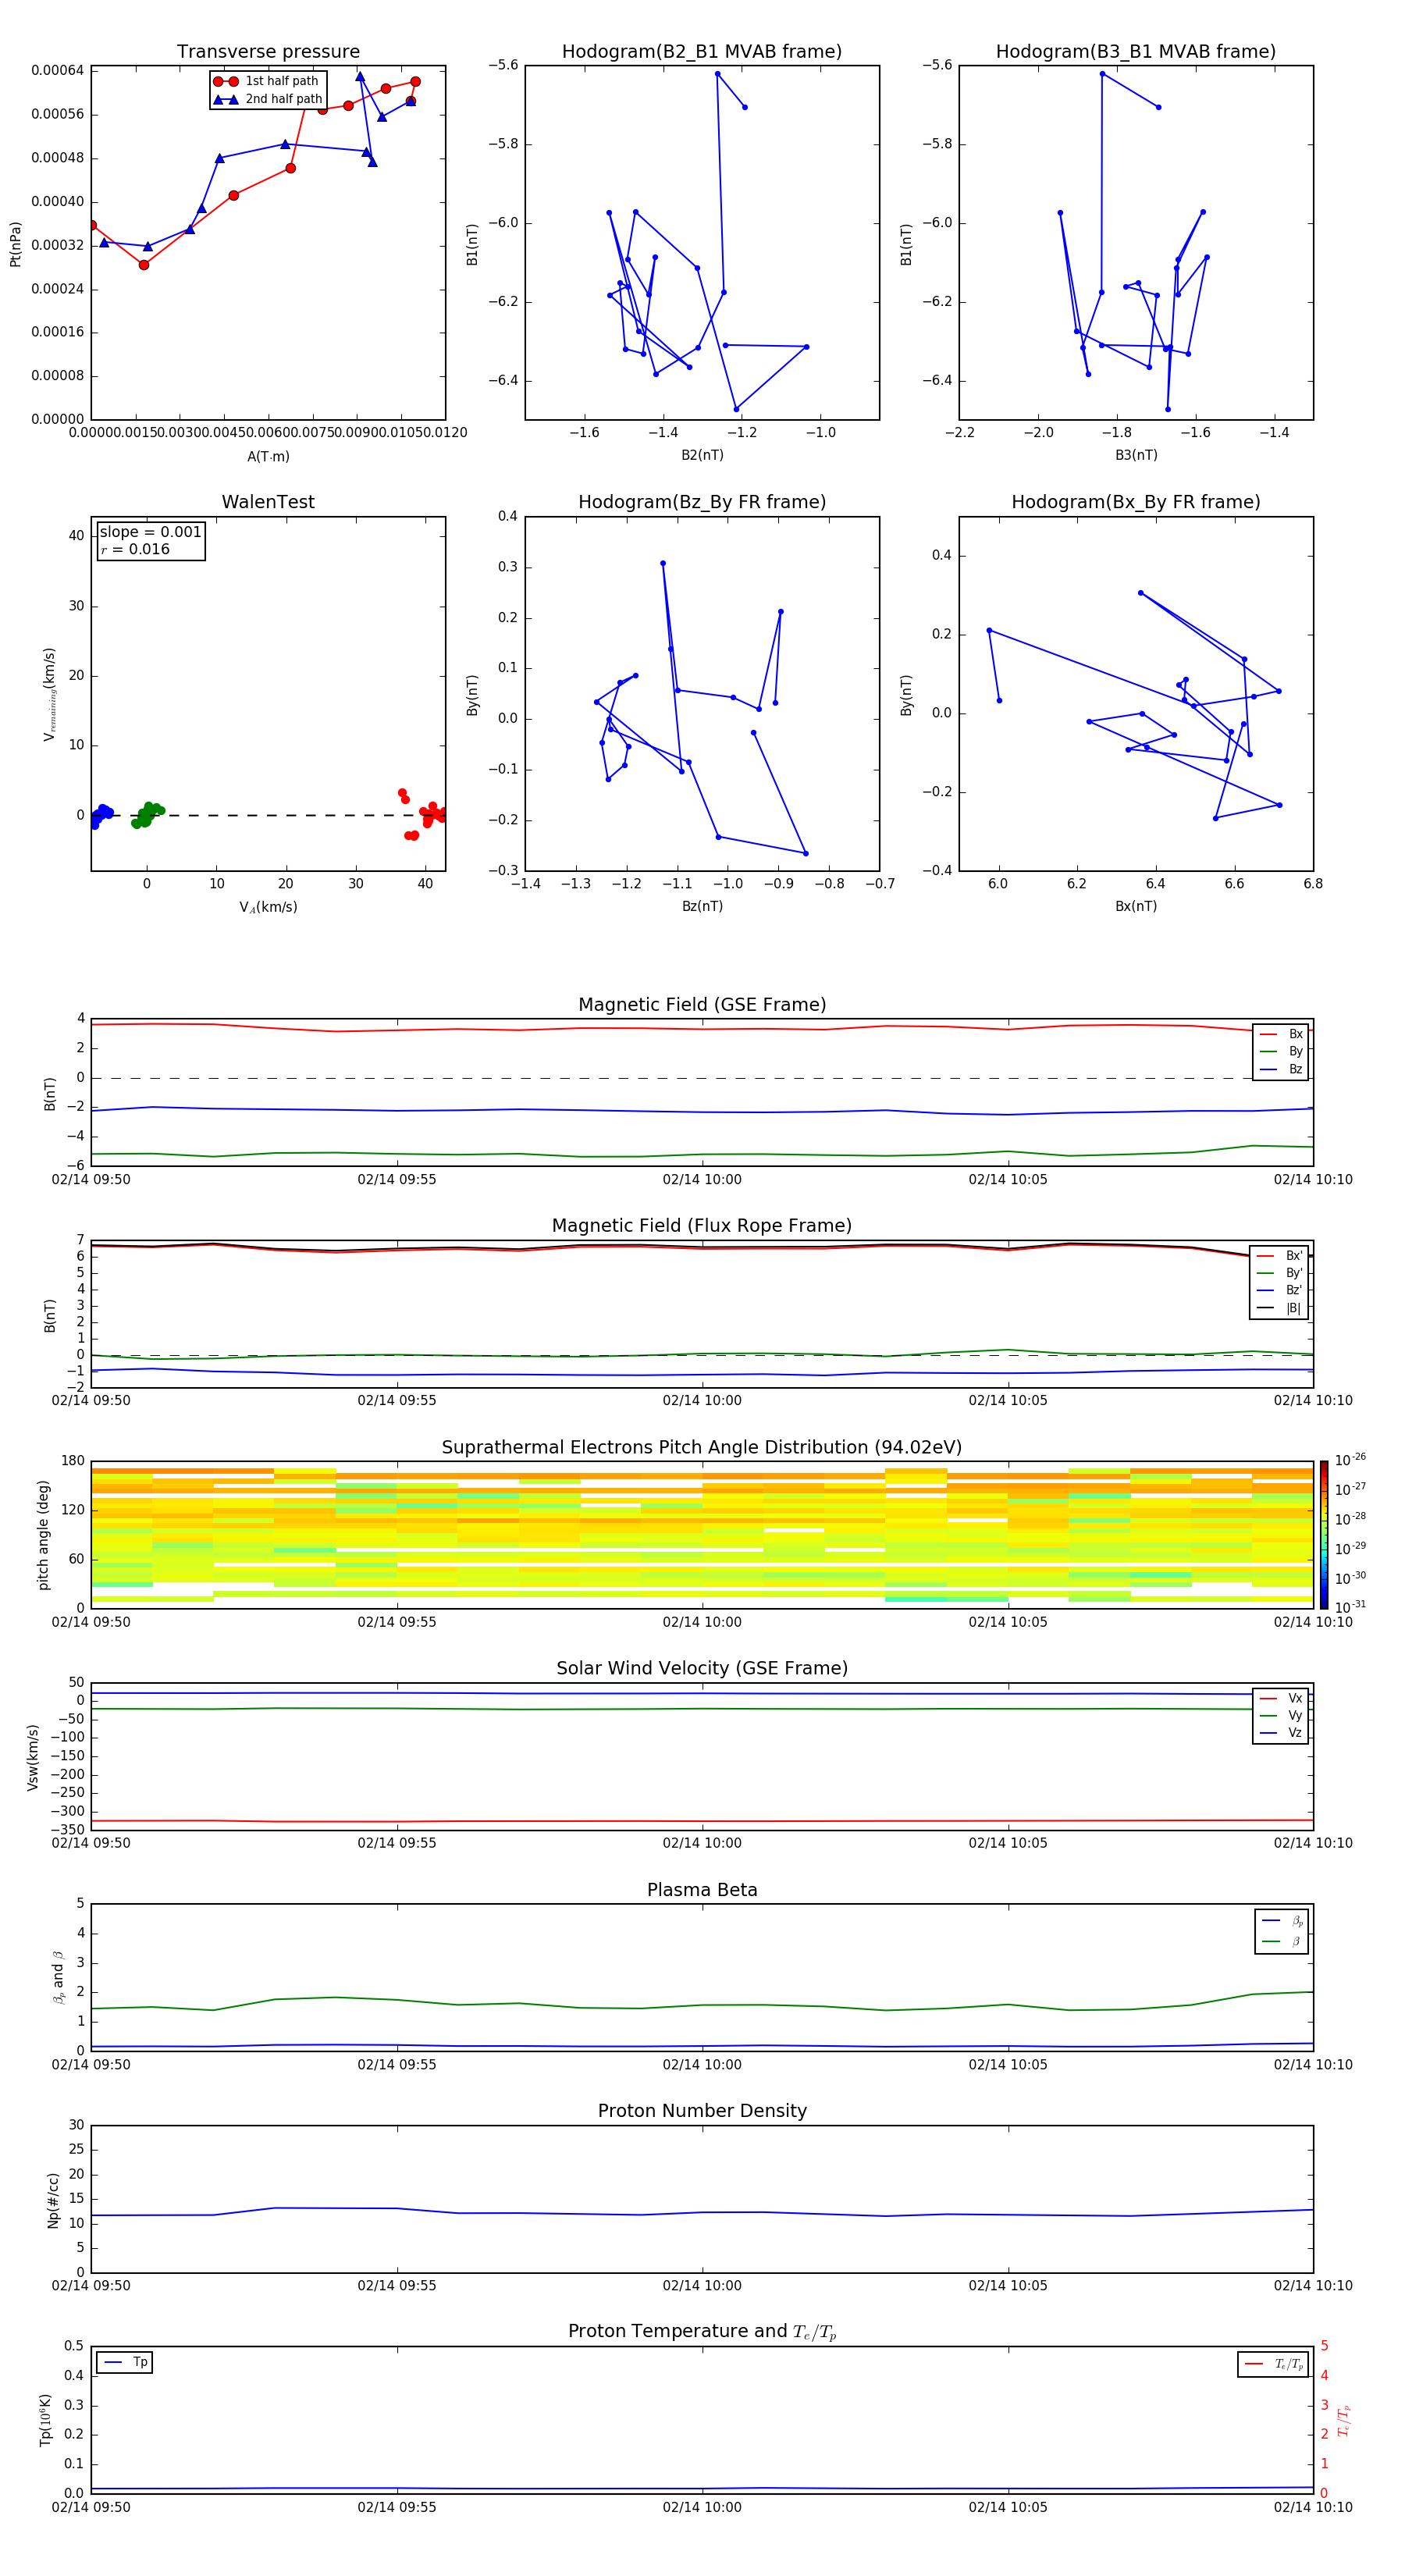The image size is (1405, 2576).
Task: Click the red point cluster in the WalenTest plot
Action: (x=422, y=814)
